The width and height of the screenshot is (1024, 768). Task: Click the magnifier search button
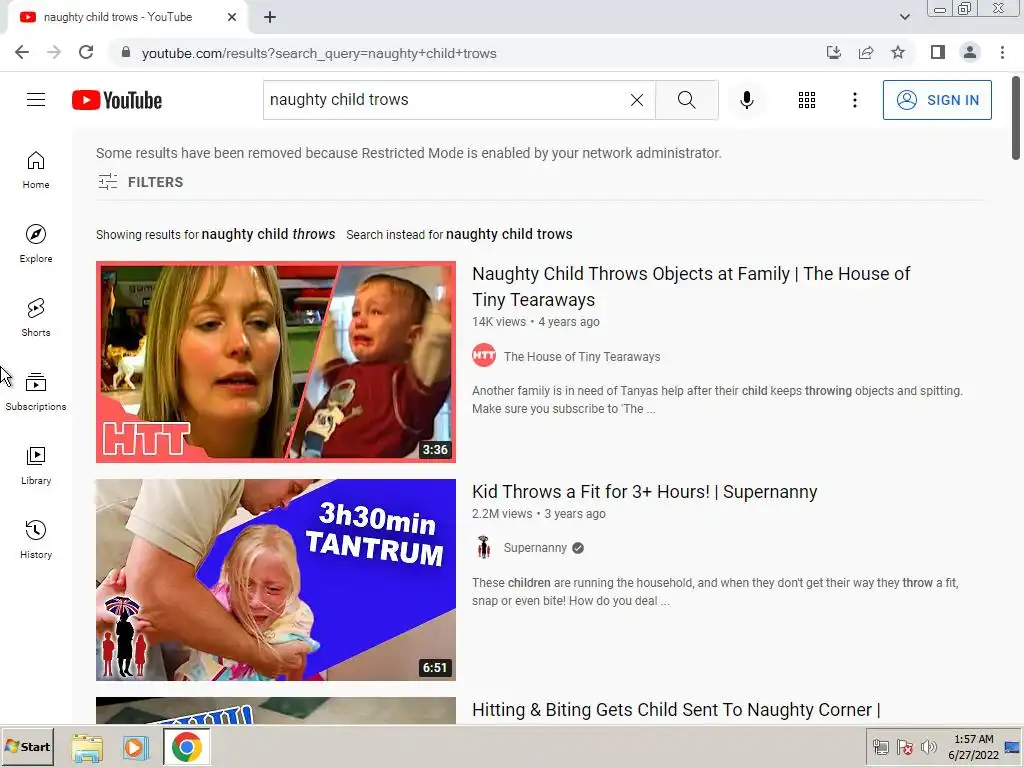[686, 100]
